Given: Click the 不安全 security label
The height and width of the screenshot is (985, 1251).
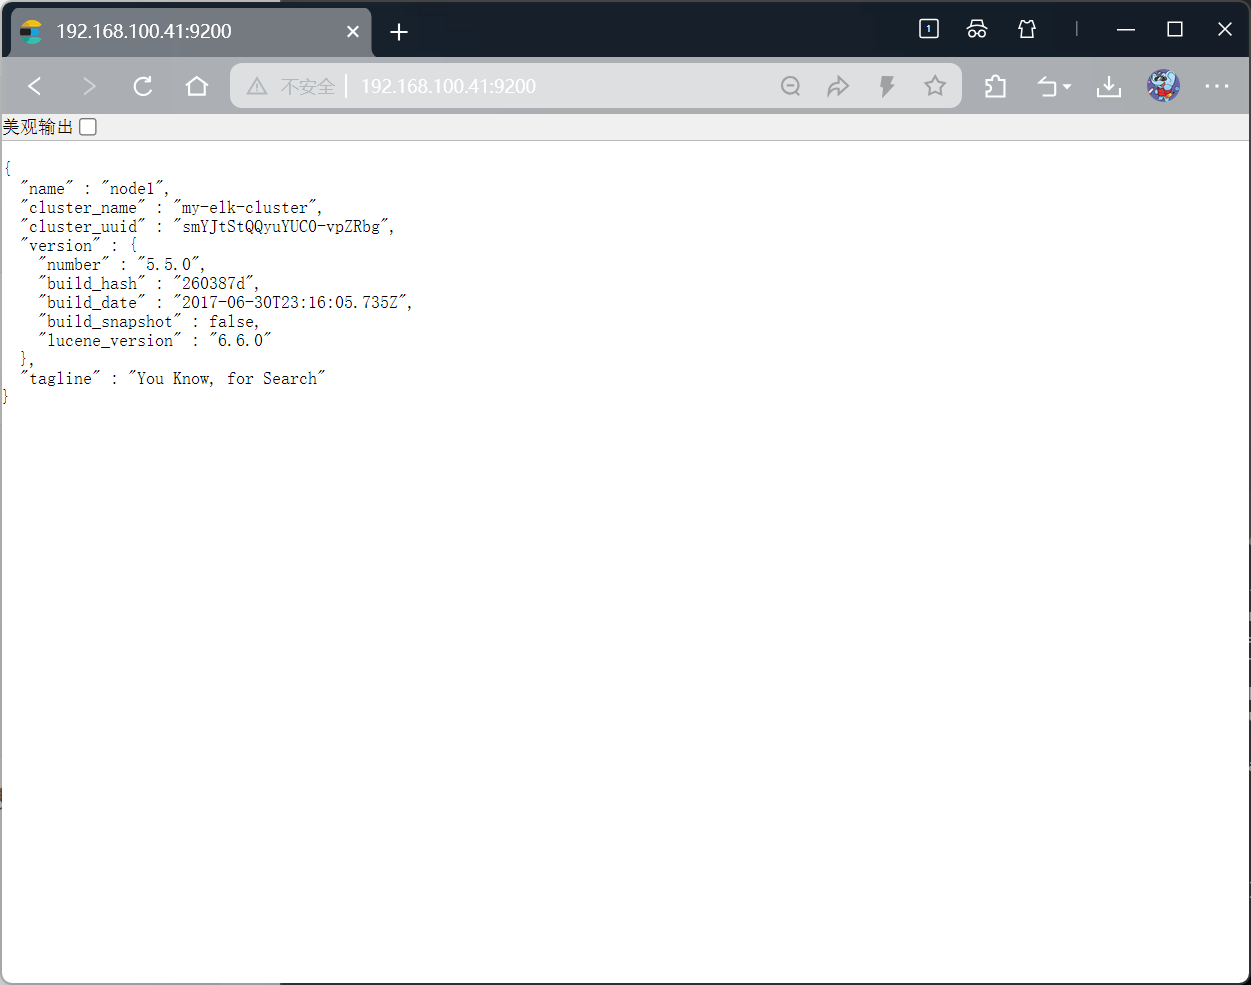Looking at the screenshot, I should pyautogui.click(x=307, y=86).
